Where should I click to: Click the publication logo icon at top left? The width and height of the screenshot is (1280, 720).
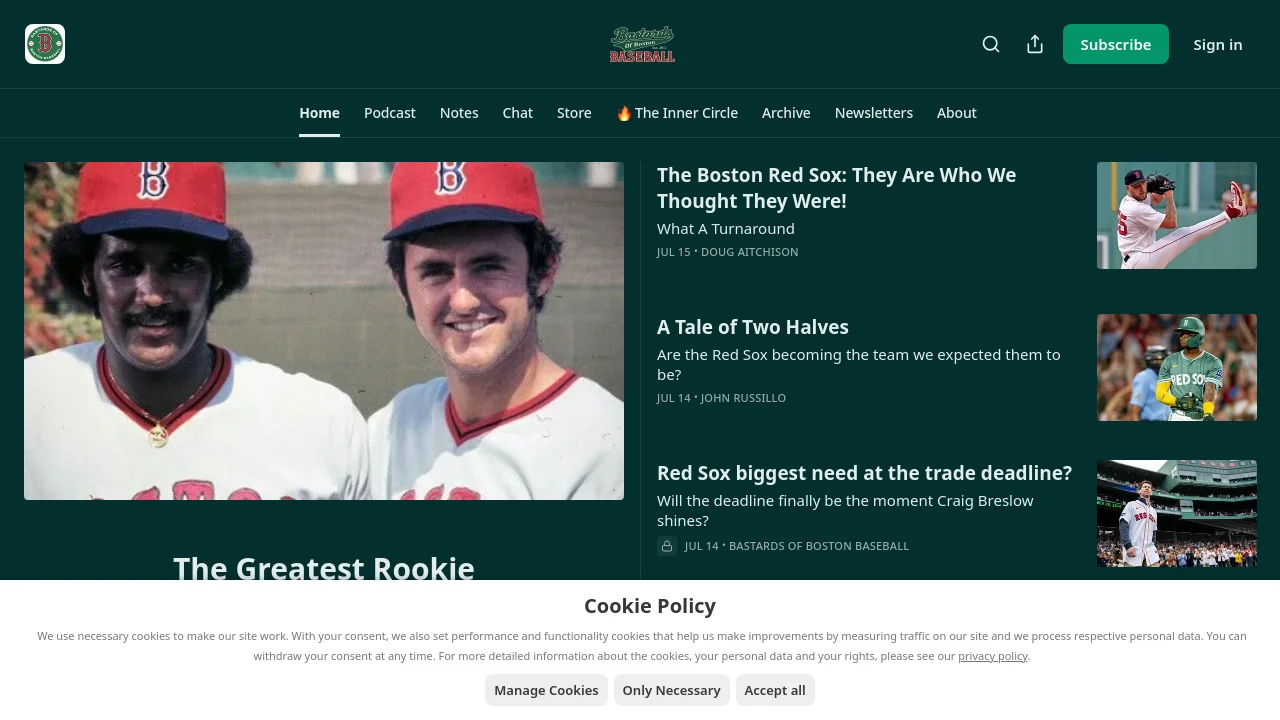[45, 44]
